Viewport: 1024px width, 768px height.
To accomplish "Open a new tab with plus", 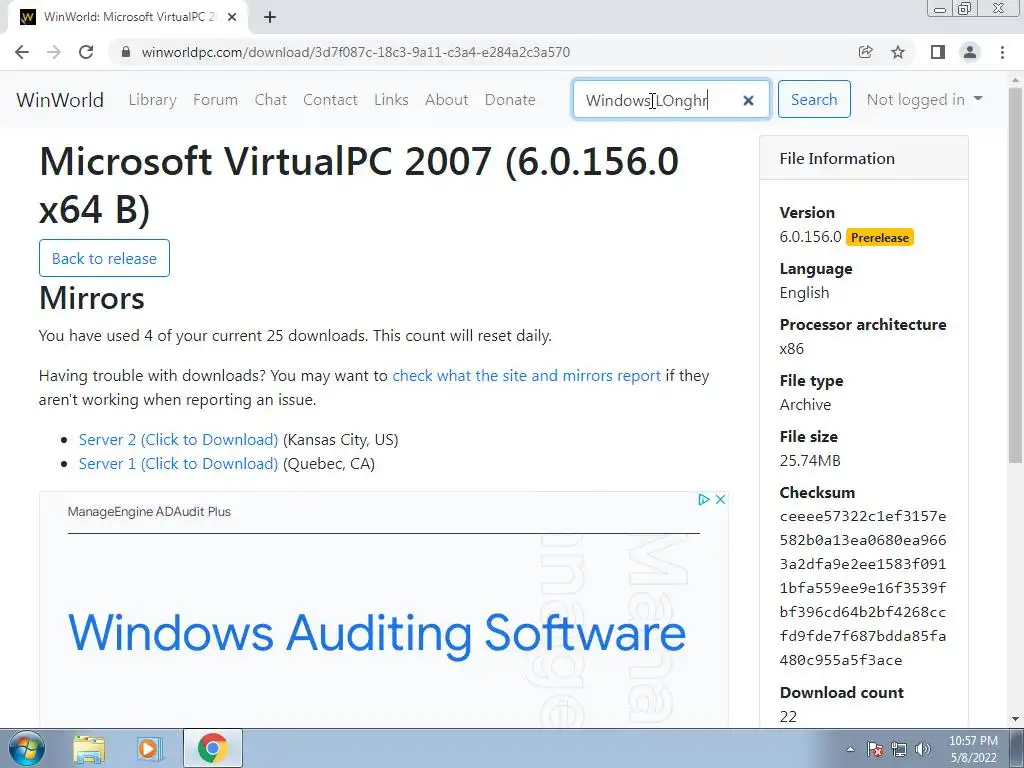I will (270, 17).
